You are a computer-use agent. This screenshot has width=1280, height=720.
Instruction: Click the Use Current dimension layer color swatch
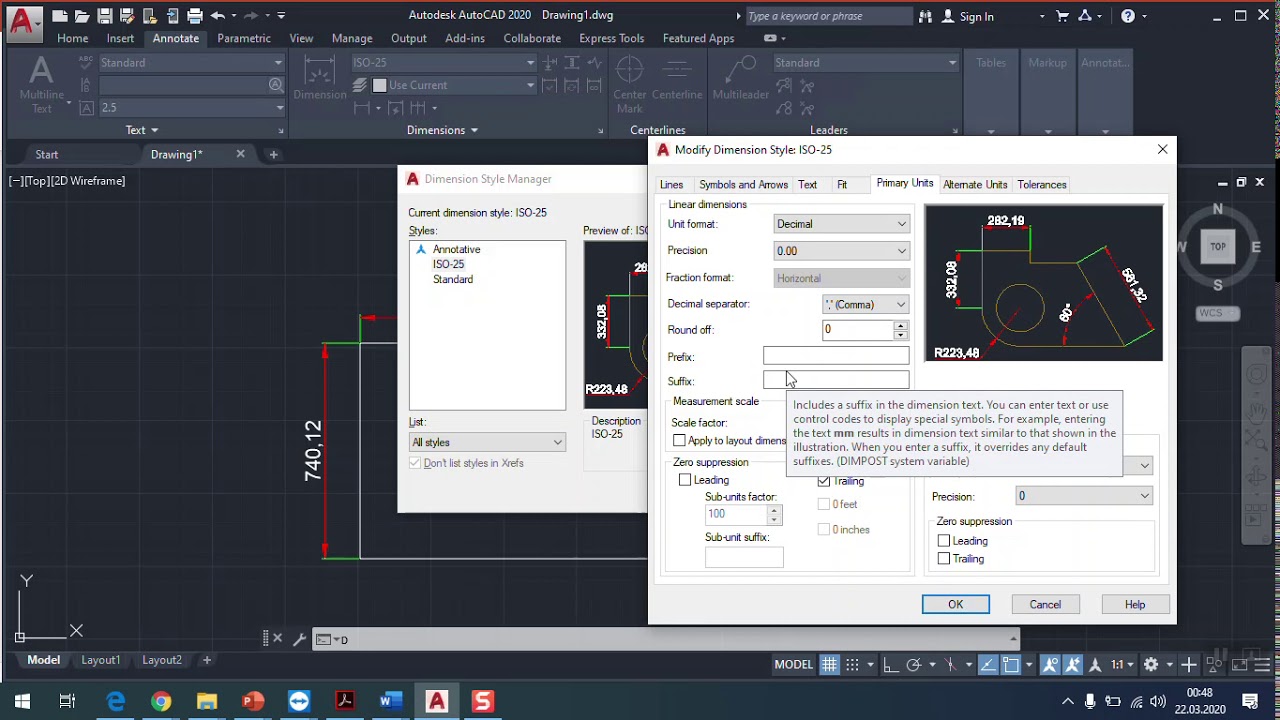pyautogui.click(x=379, y=85)
